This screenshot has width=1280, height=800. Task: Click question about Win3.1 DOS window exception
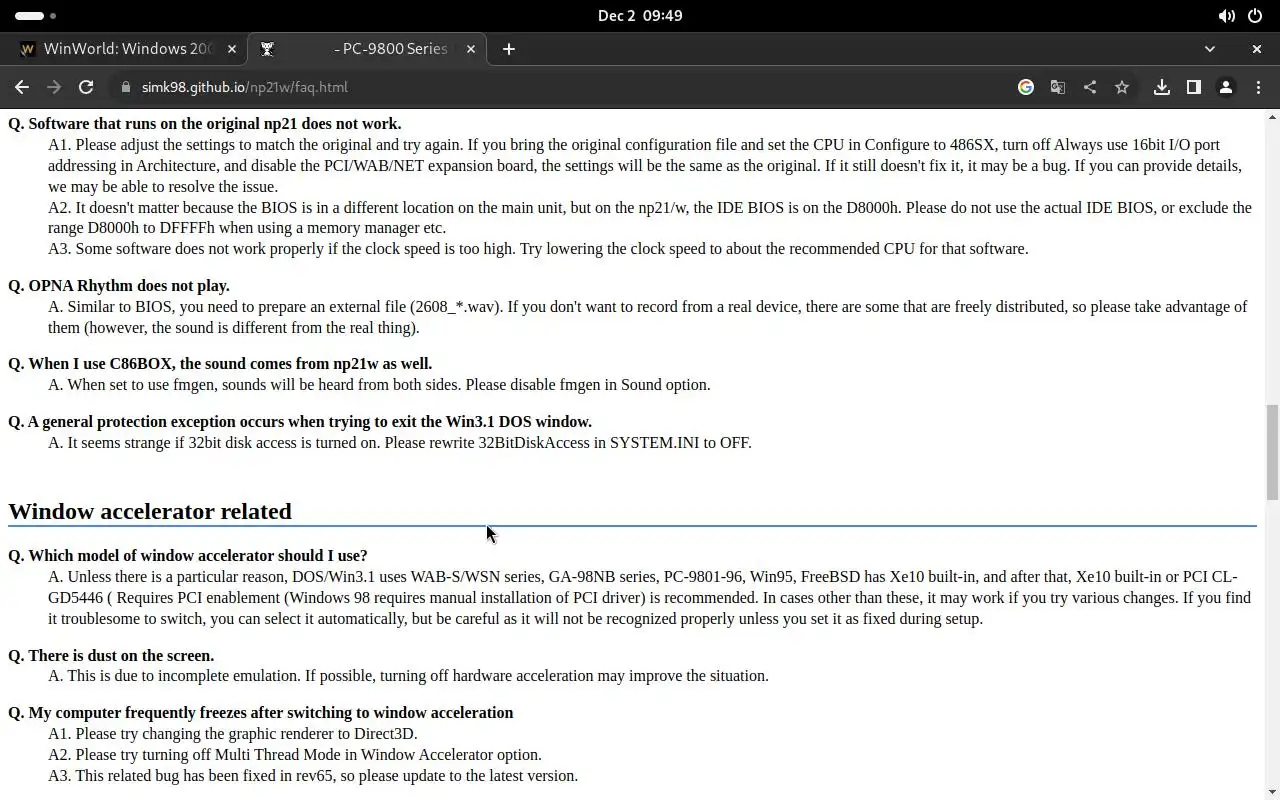click(300, 422)
